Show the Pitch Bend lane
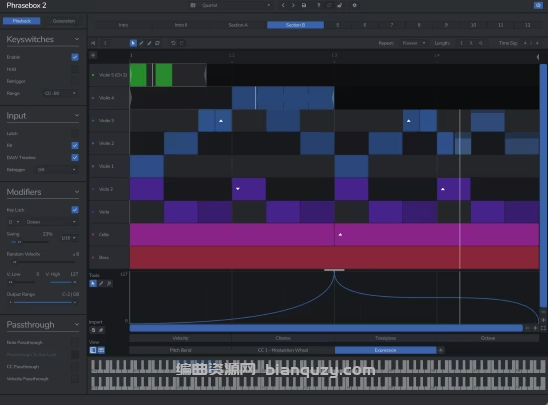 180,350
